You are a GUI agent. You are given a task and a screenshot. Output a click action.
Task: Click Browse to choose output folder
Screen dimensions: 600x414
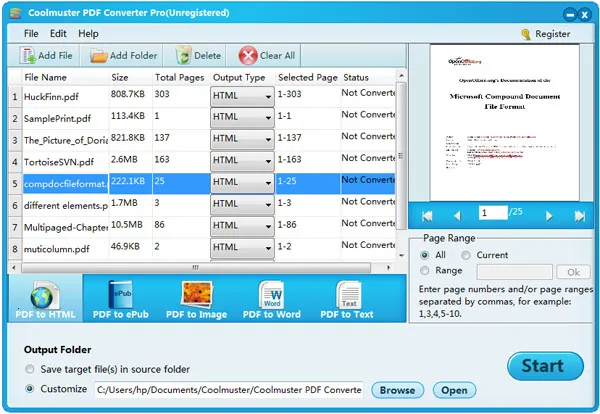tap(397, 390)
